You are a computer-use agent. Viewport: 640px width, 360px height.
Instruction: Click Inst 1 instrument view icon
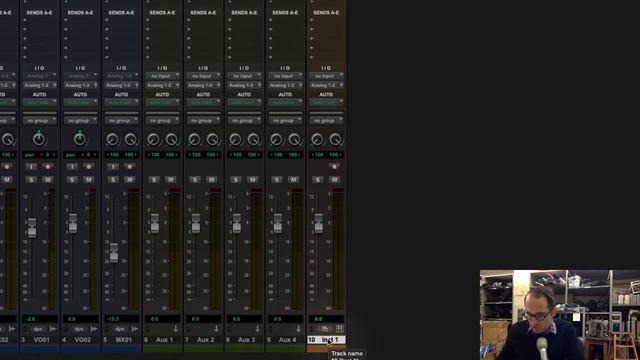325,329
